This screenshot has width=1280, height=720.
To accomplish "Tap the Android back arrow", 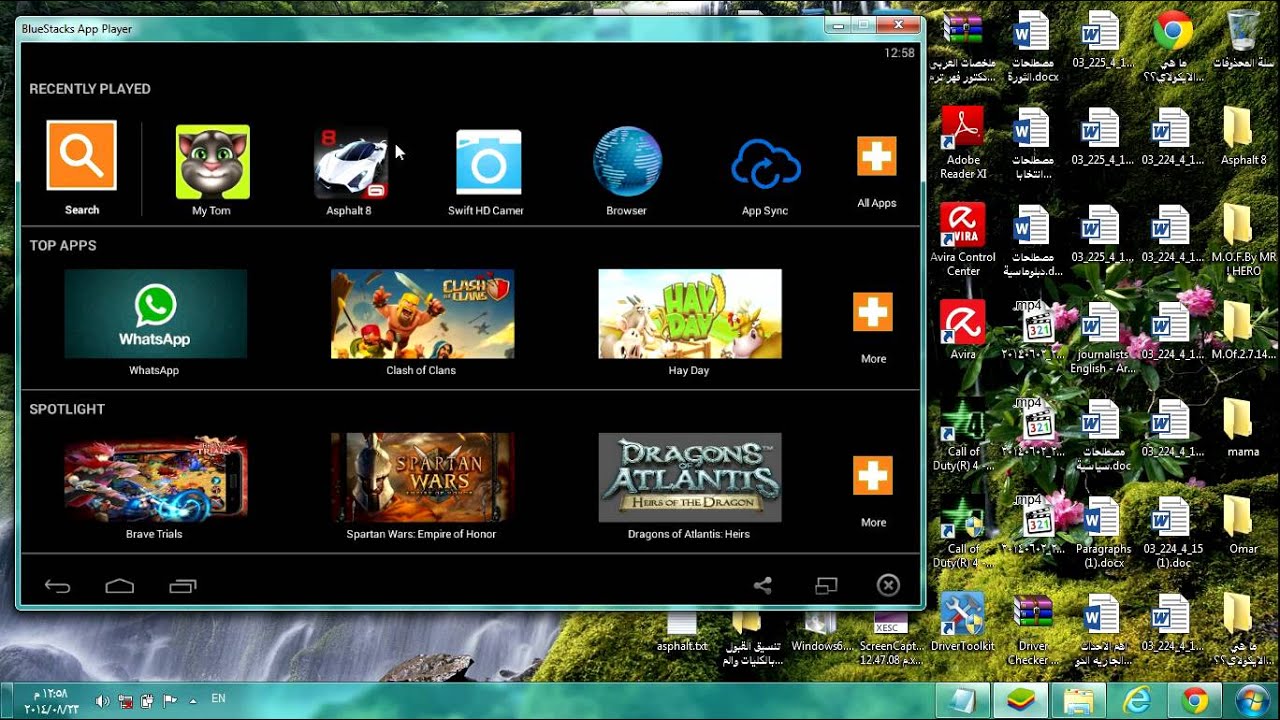I will (x=58, y=586).
